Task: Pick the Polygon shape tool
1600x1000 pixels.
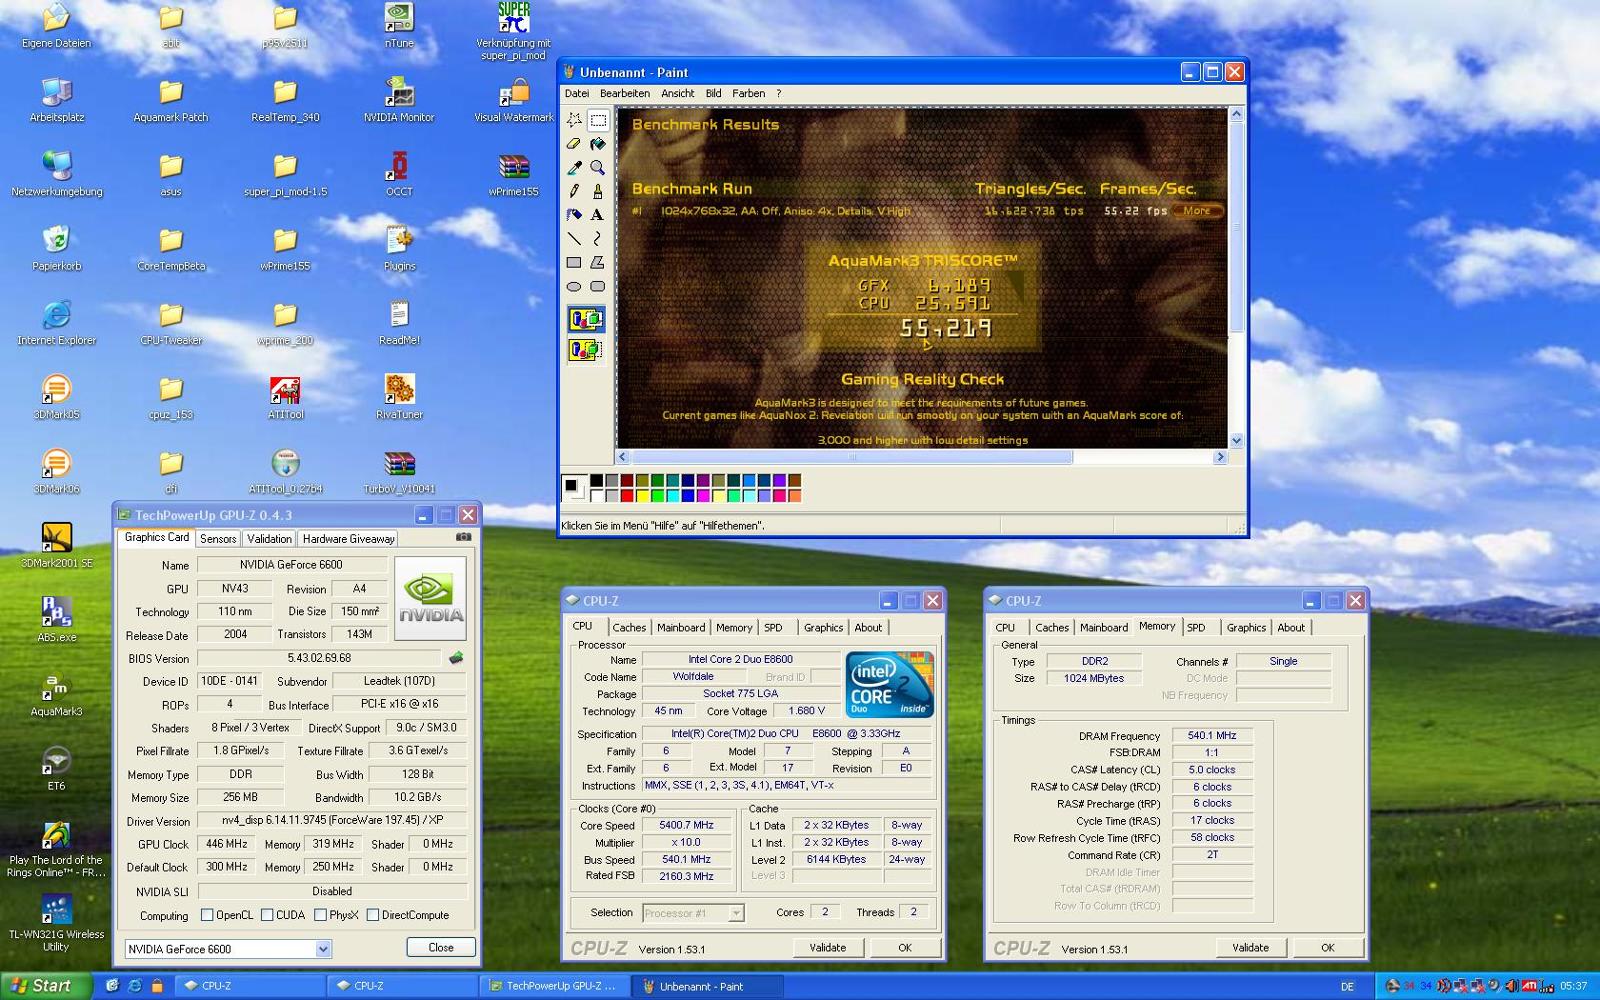Action: (x=598, y=262)
